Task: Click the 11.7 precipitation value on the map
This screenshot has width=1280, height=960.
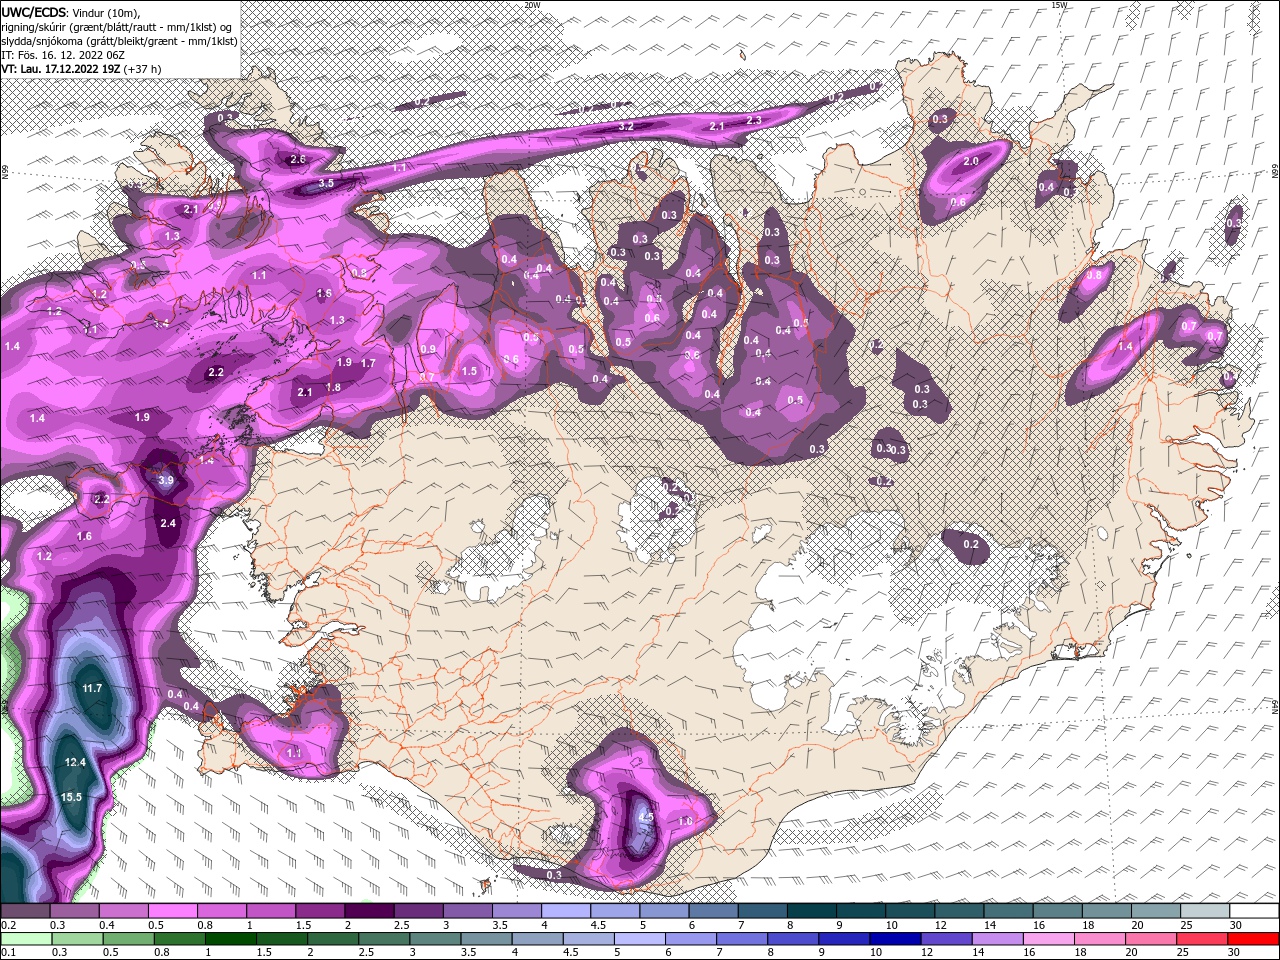Action: [92, 688]
